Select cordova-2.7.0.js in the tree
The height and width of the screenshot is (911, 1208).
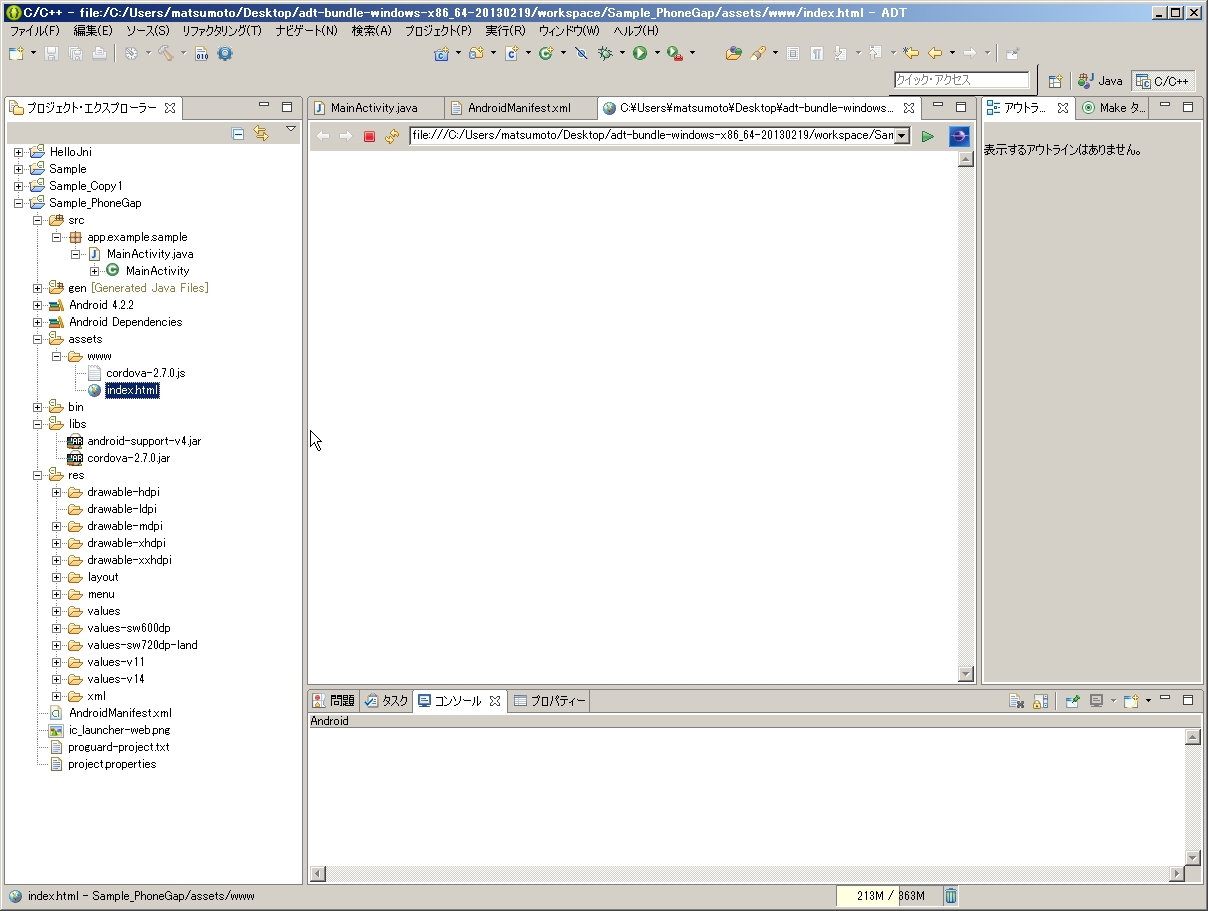tap(146, 373)
